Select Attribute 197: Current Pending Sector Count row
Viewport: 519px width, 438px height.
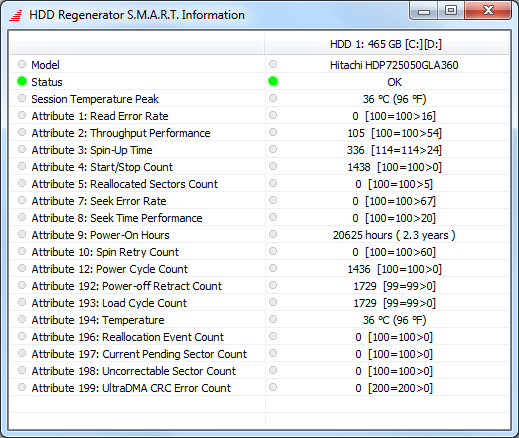point(260,354)
